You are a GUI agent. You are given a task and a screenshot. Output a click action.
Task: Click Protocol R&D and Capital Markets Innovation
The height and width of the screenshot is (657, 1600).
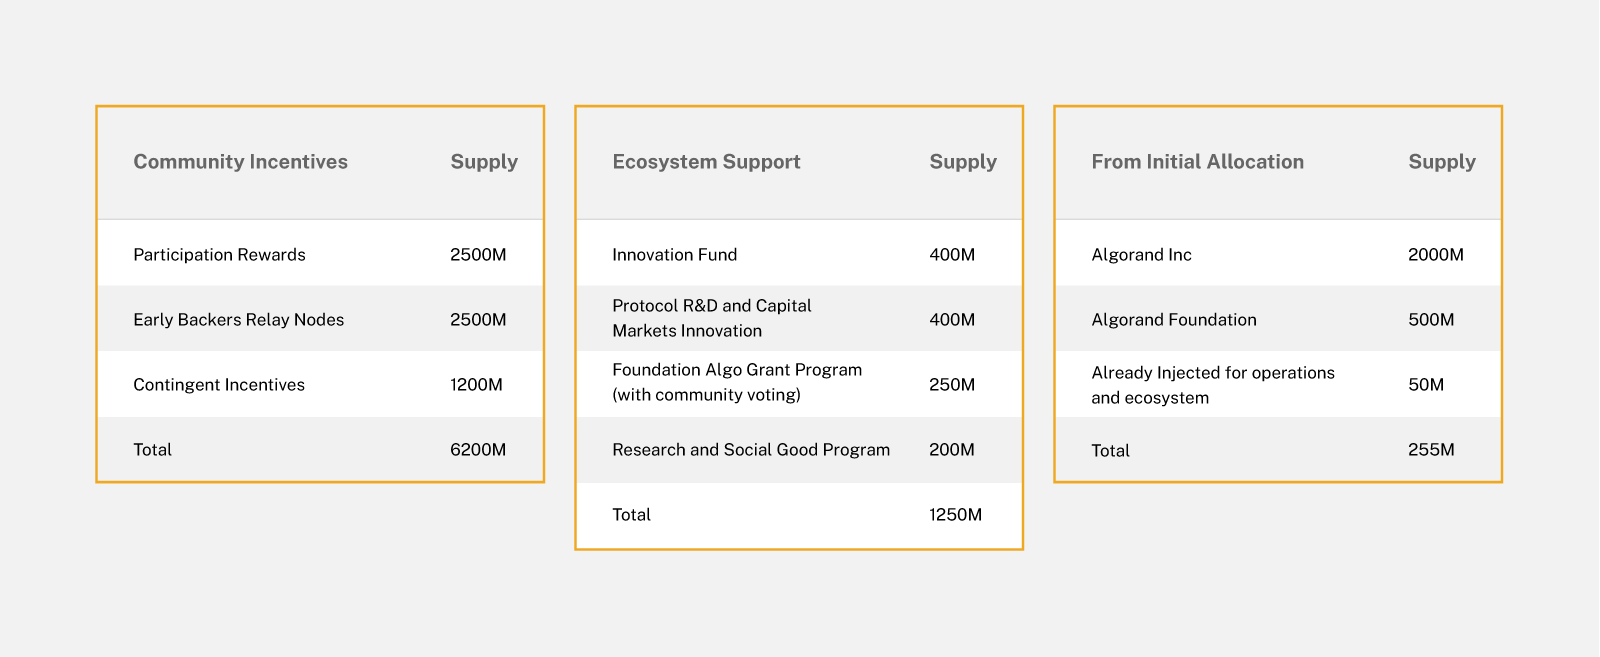(711, 318)
